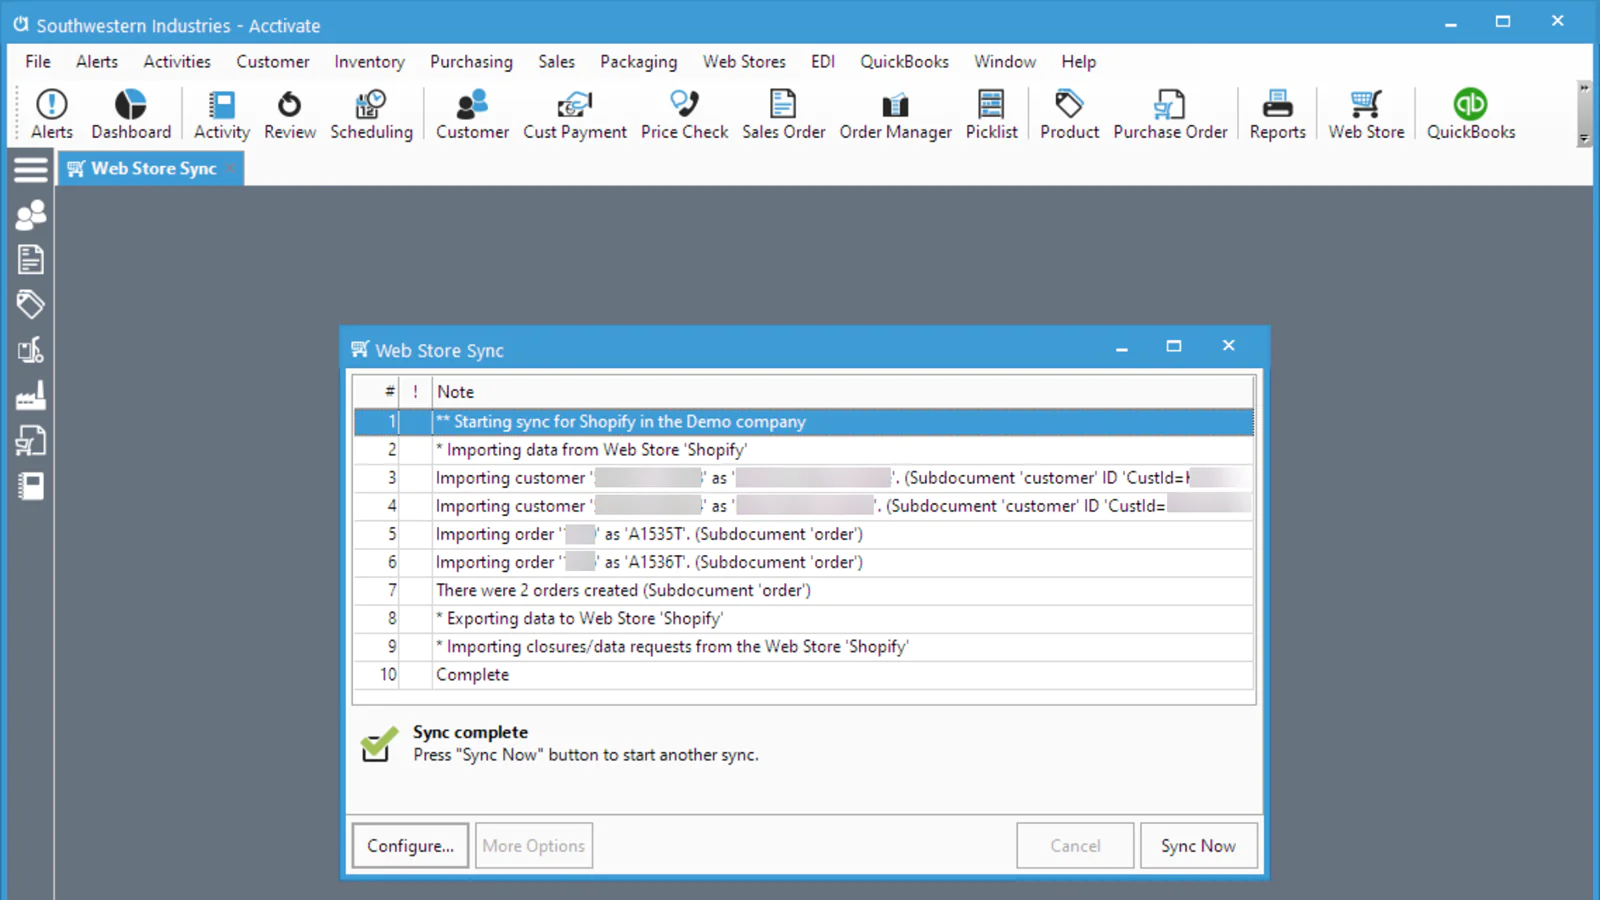The image size is (1600, 900).
Task: Open the Sales Order toolbar icon
Action: (x=783, y=114)
